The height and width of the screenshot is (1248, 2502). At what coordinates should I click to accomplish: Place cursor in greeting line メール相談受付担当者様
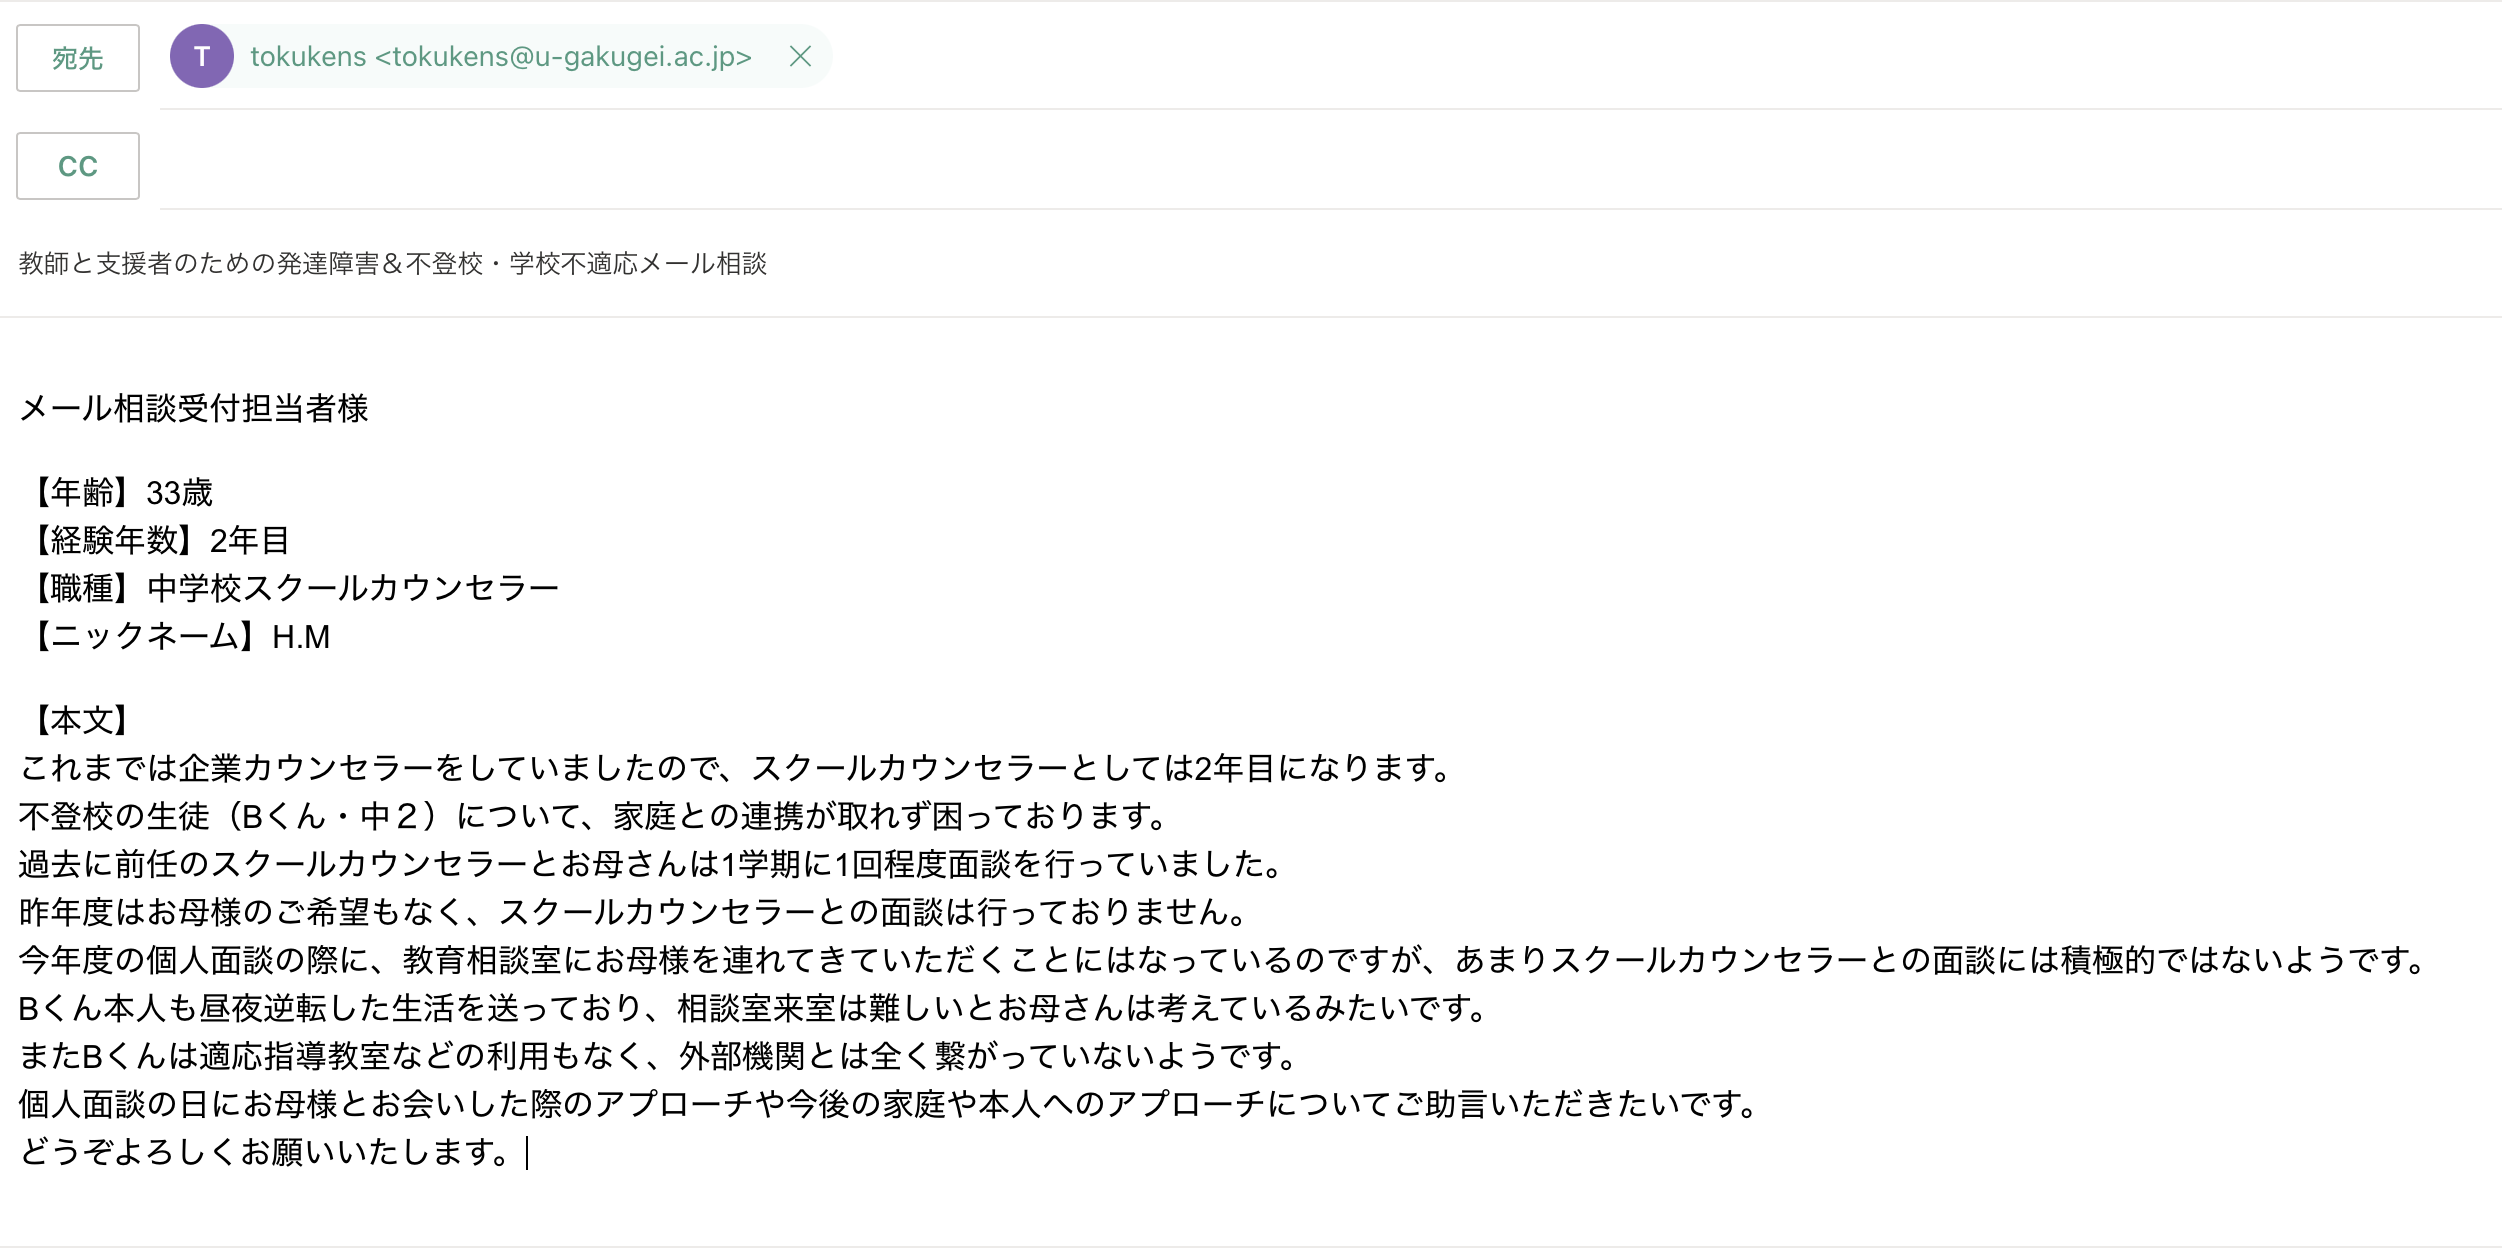click(194, 408)
